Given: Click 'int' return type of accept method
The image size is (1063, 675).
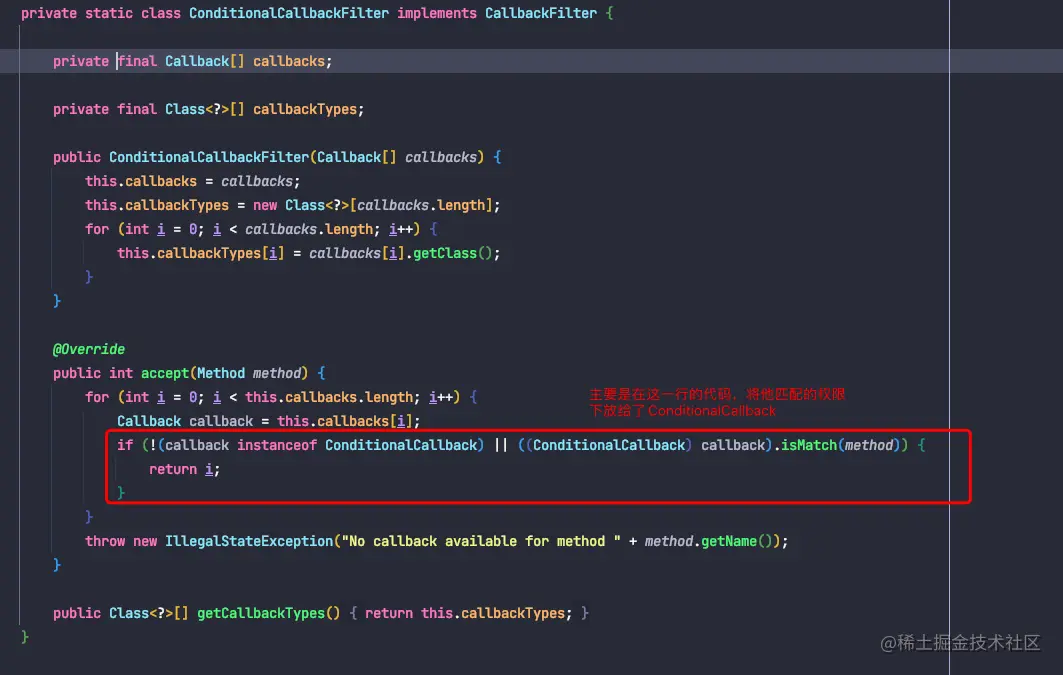Looking at the screenshot, I should click(121, 373).
